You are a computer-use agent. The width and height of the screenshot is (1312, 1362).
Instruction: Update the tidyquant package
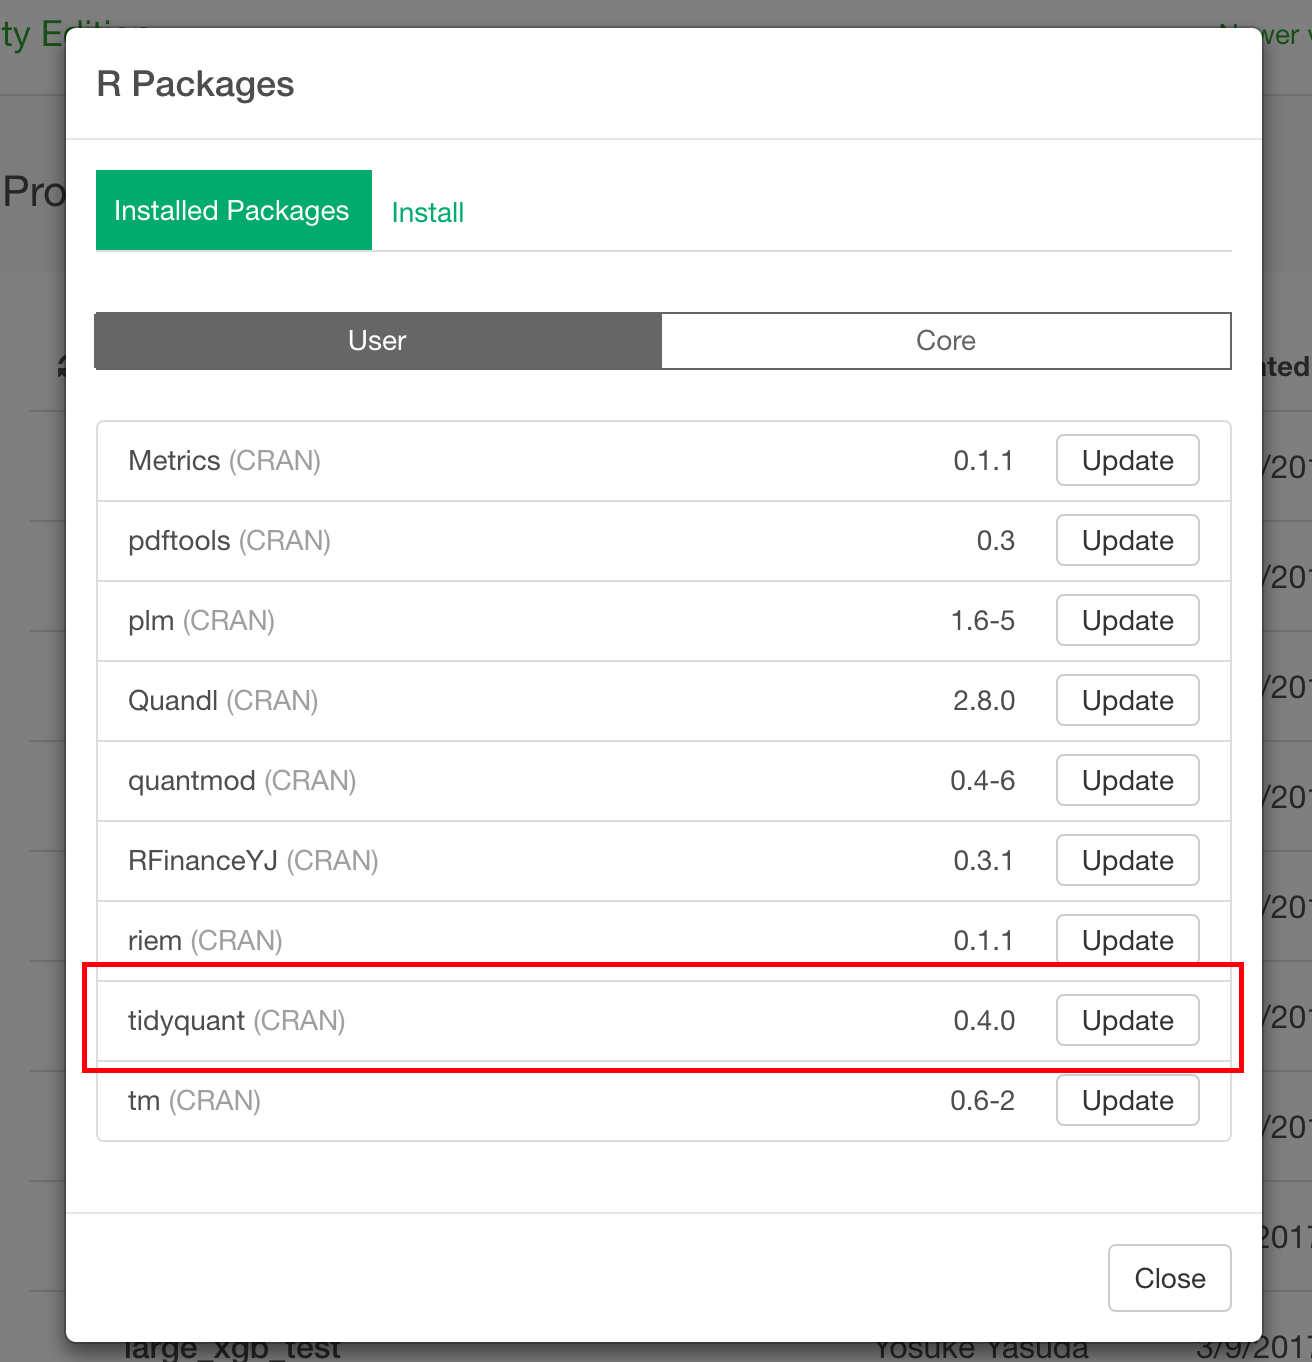click(1127, 1020)
